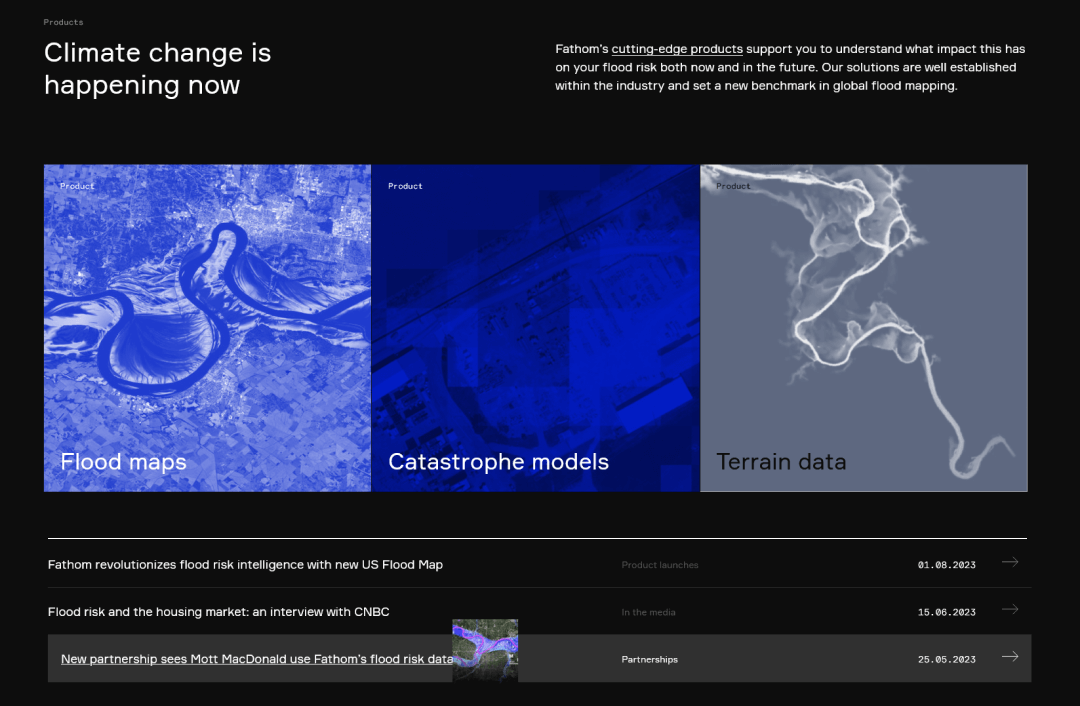Choose the 'Partnerships' category tag
Viewport: 1080px width, 706px height.
click(x=649, y=660)
